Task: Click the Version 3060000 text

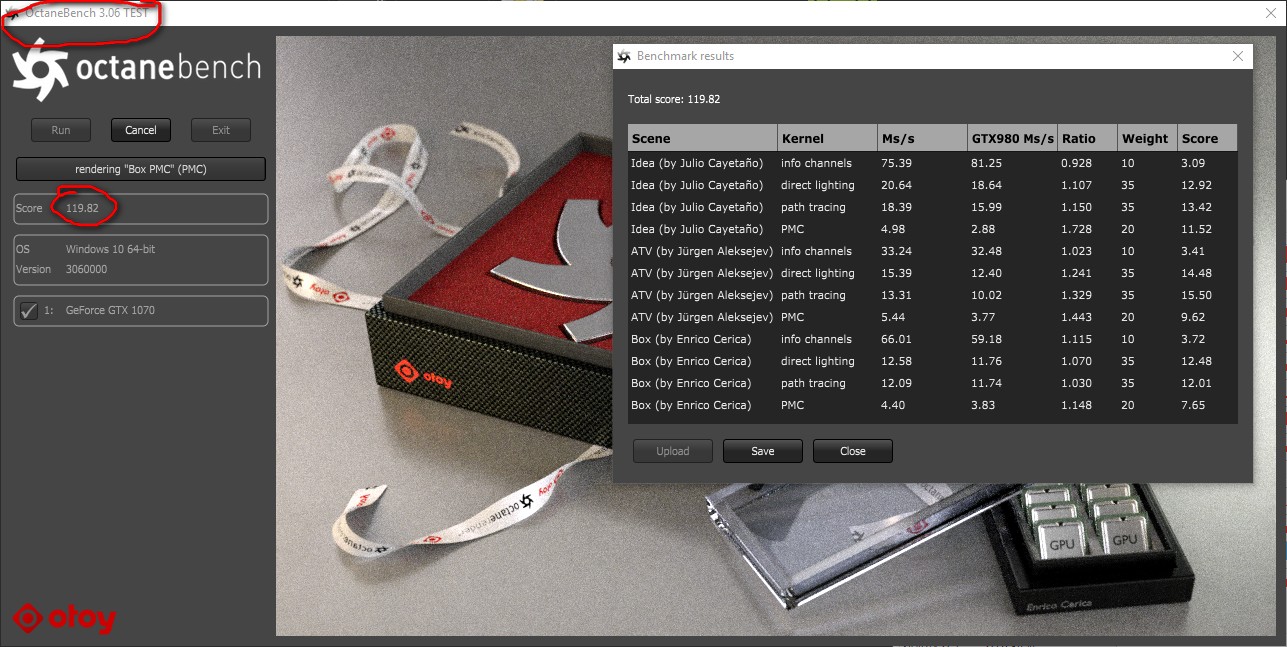Action: click(x=61, y=270)
